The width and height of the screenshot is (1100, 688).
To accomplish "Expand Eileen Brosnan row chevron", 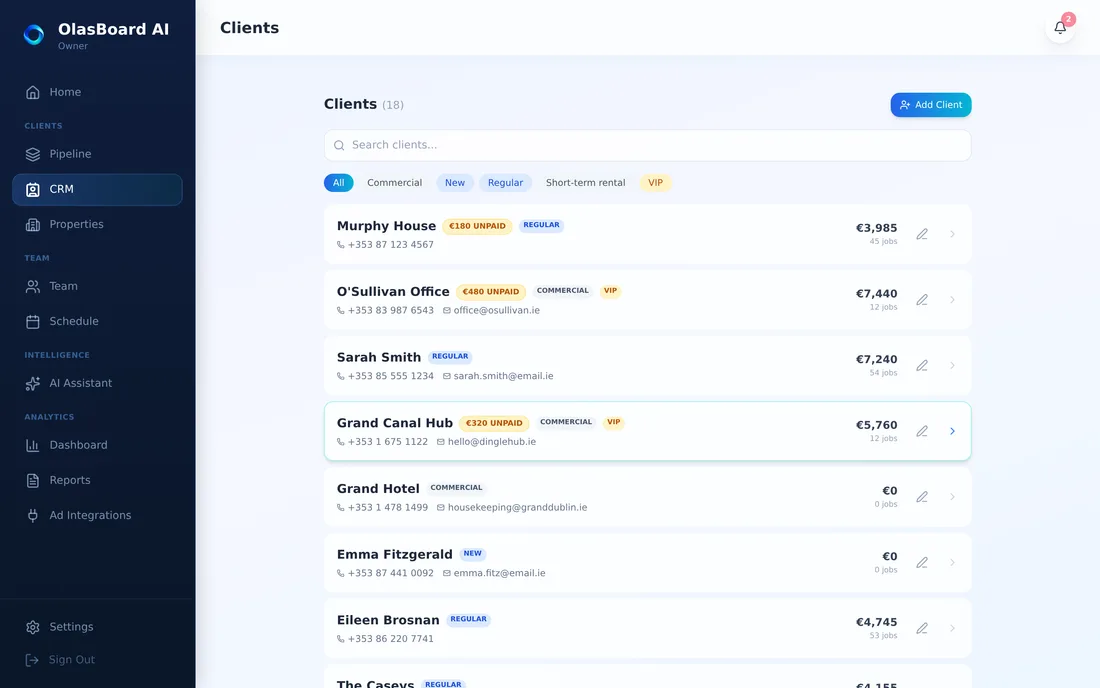I will [x=952, y=628].
